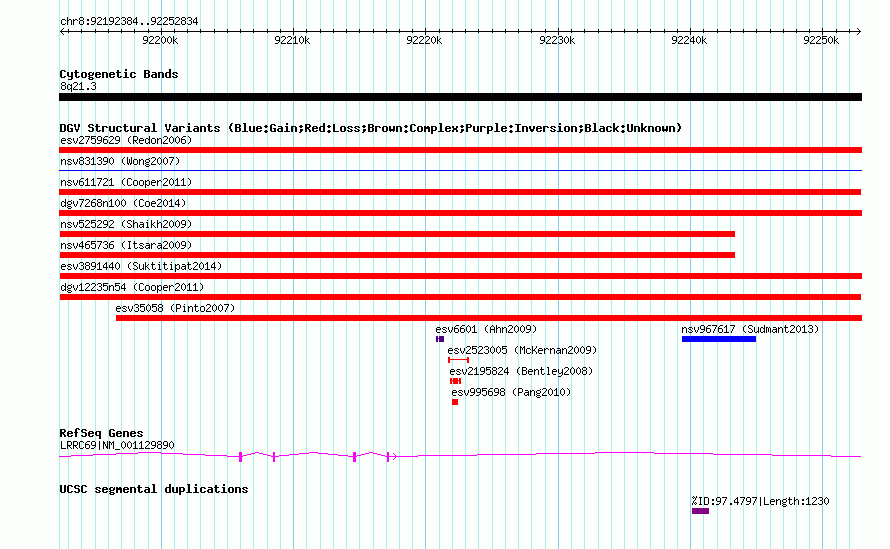The height and width of the screenshot is (549, 890).
Task: Open the esv35058 (Pinto2007) label
Action: click(x=175, y=308)
